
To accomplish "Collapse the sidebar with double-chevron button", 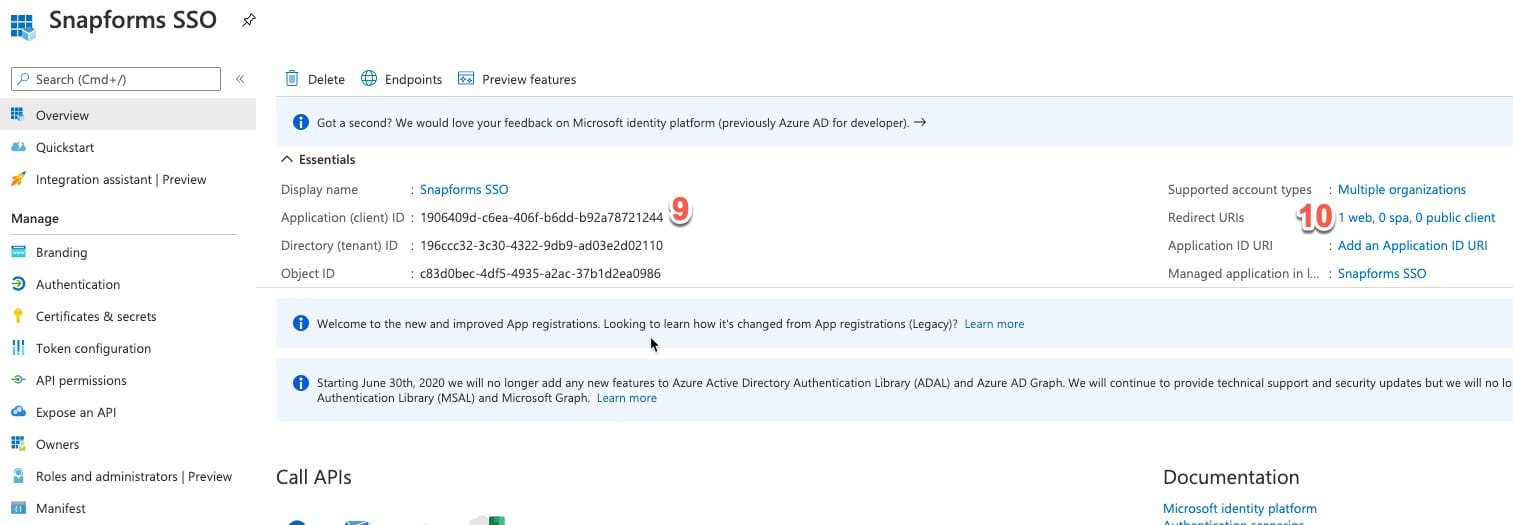I will point(240,79).
